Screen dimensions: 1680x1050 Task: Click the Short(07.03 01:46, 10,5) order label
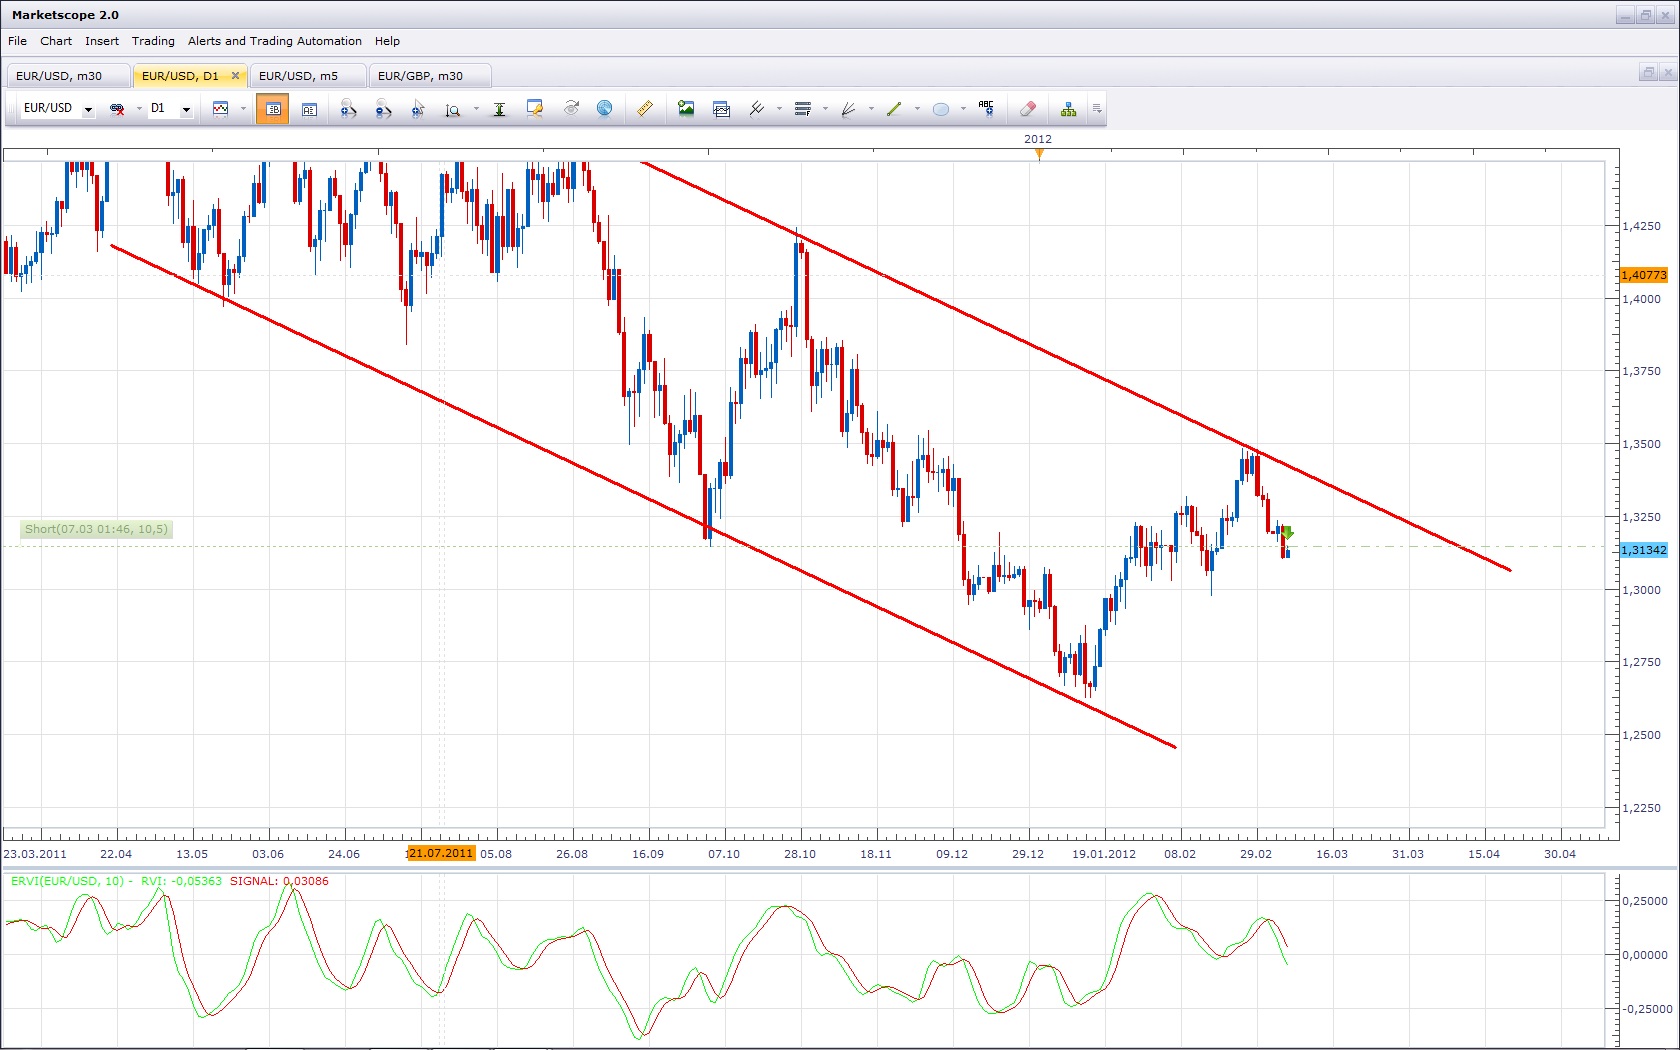pos(97,529)
